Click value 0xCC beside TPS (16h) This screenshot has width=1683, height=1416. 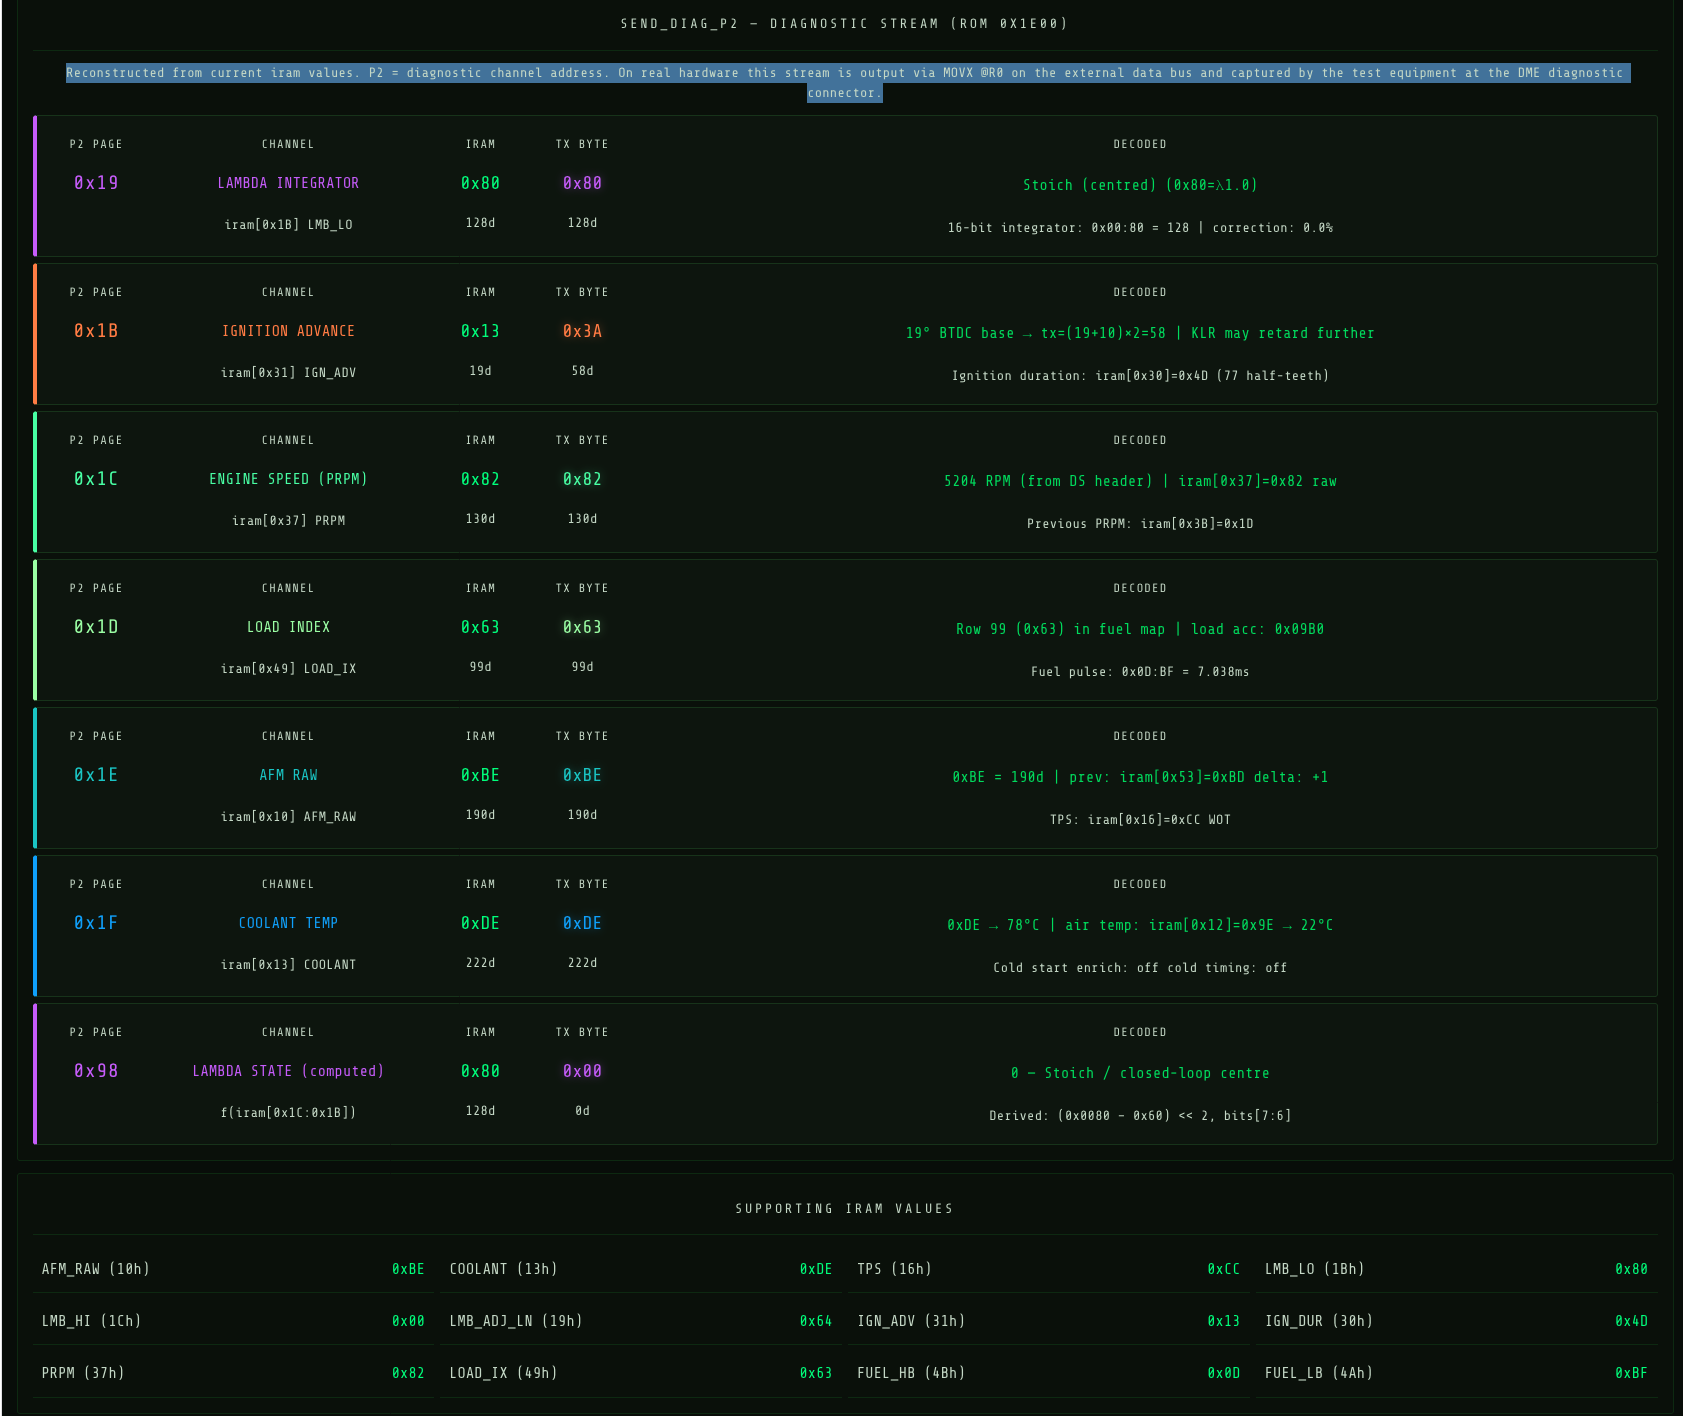[x=1223, y=1269]
